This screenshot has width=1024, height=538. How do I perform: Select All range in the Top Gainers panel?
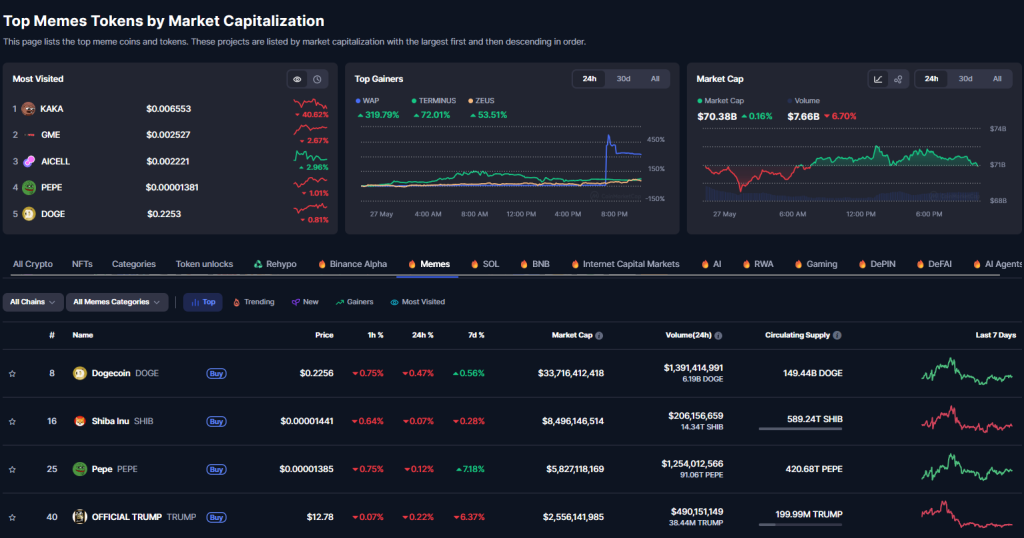click(x=655, y=79)
